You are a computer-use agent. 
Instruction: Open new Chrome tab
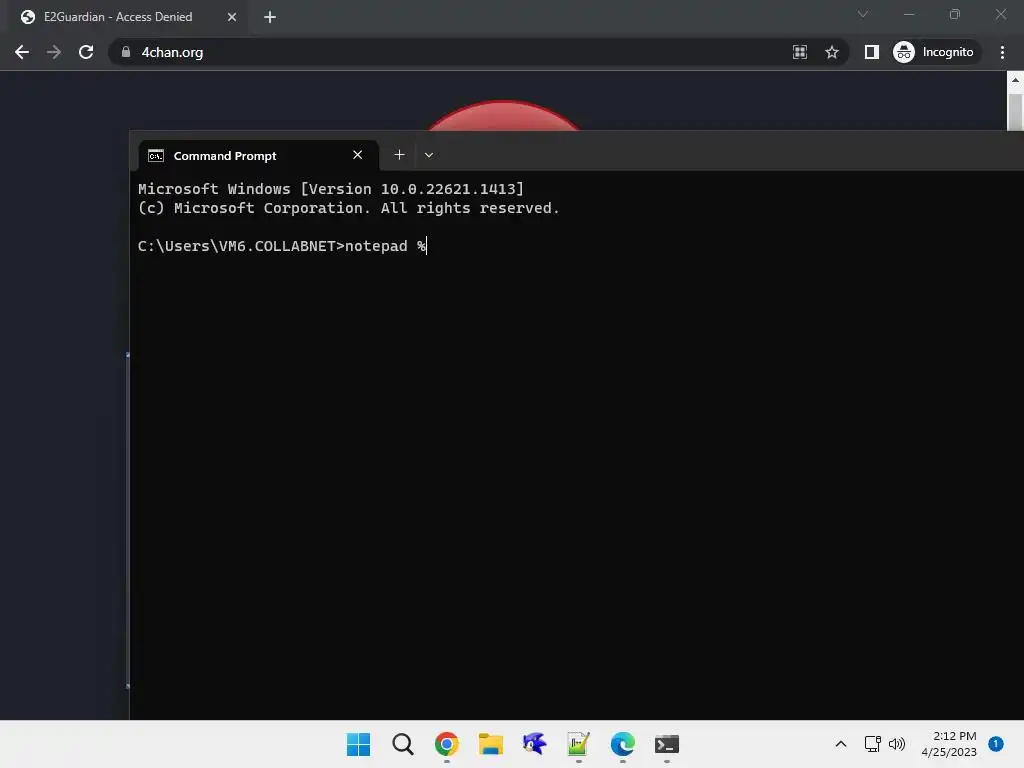tap(270, 17)
